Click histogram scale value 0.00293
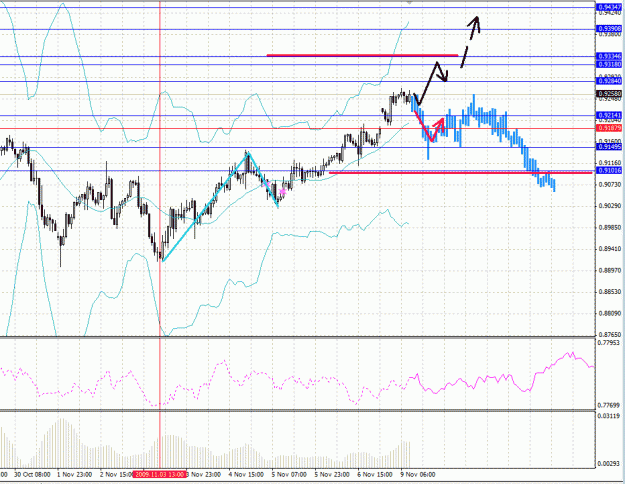 (609, 464)
